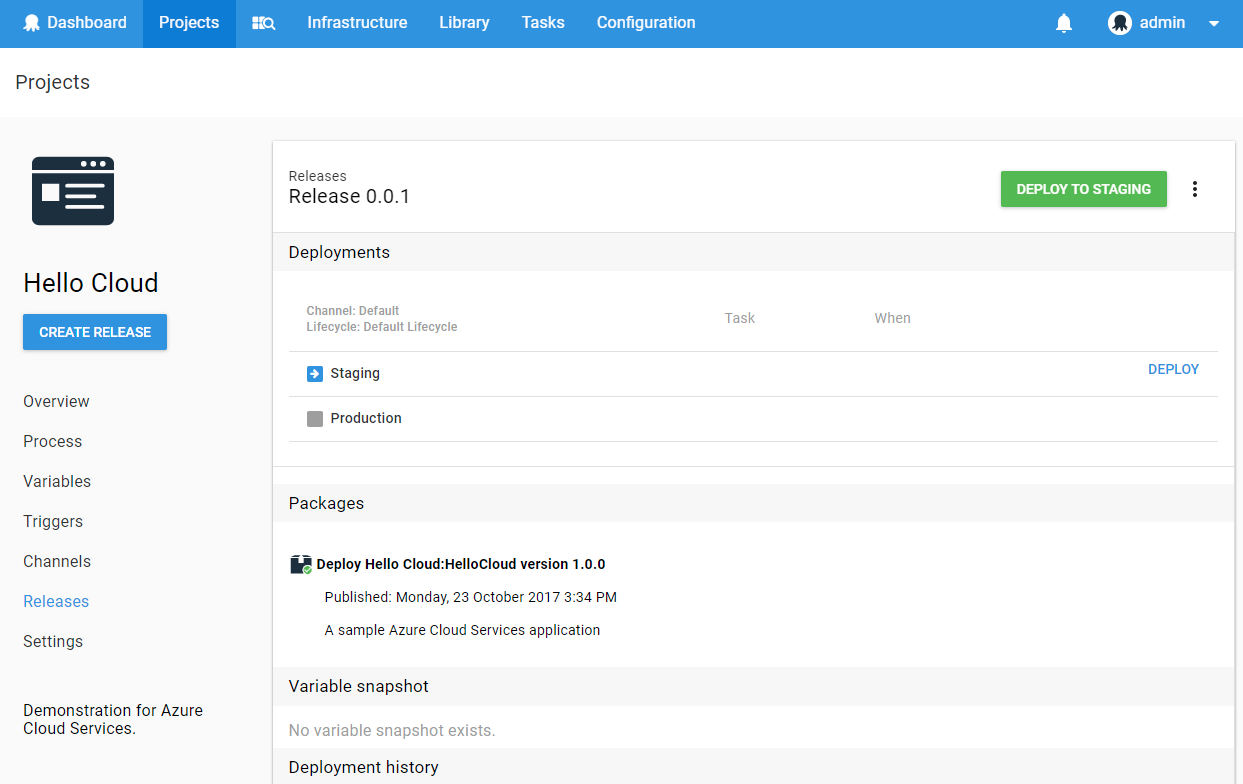Viewport: 1243px width, 784px height.
Task: Click the When column header
Action: click(x=893, y=318)
